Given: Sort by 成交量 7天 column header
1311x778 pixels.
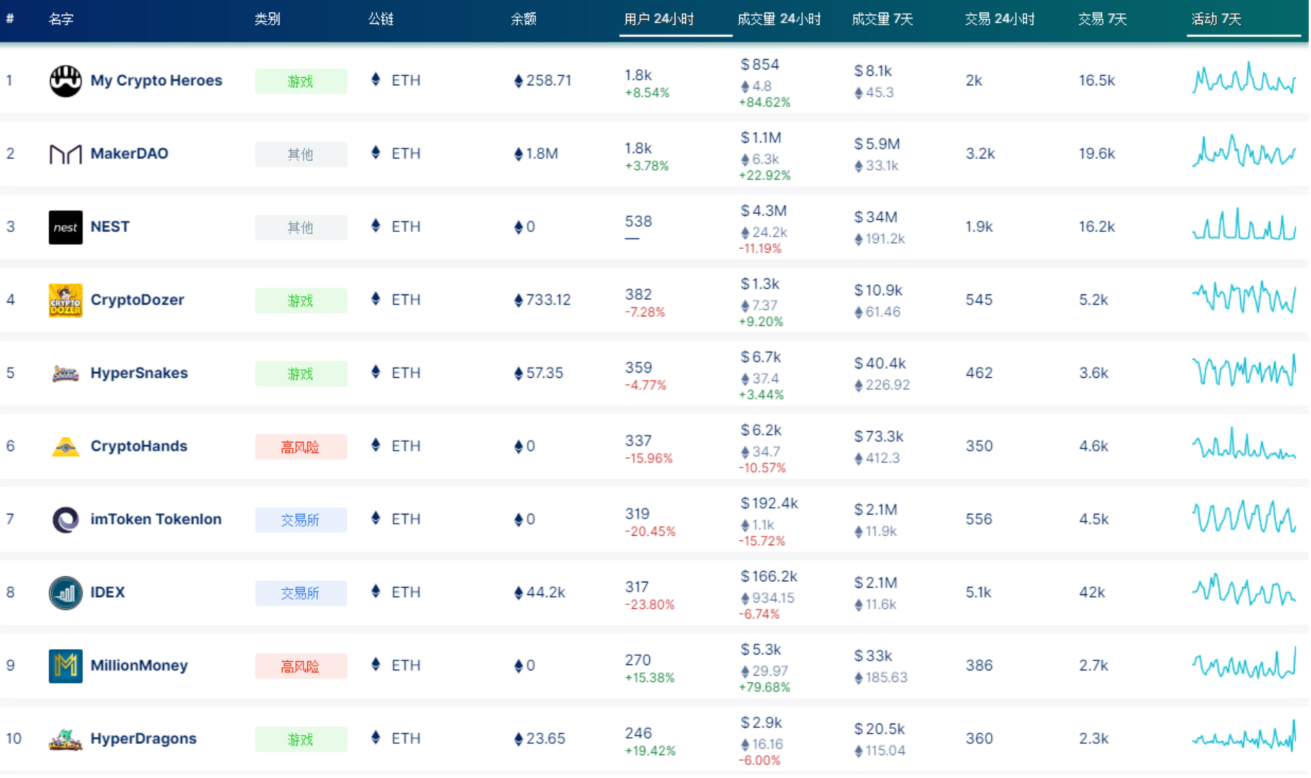Looking at the screenshot, I should pos(882,19).
